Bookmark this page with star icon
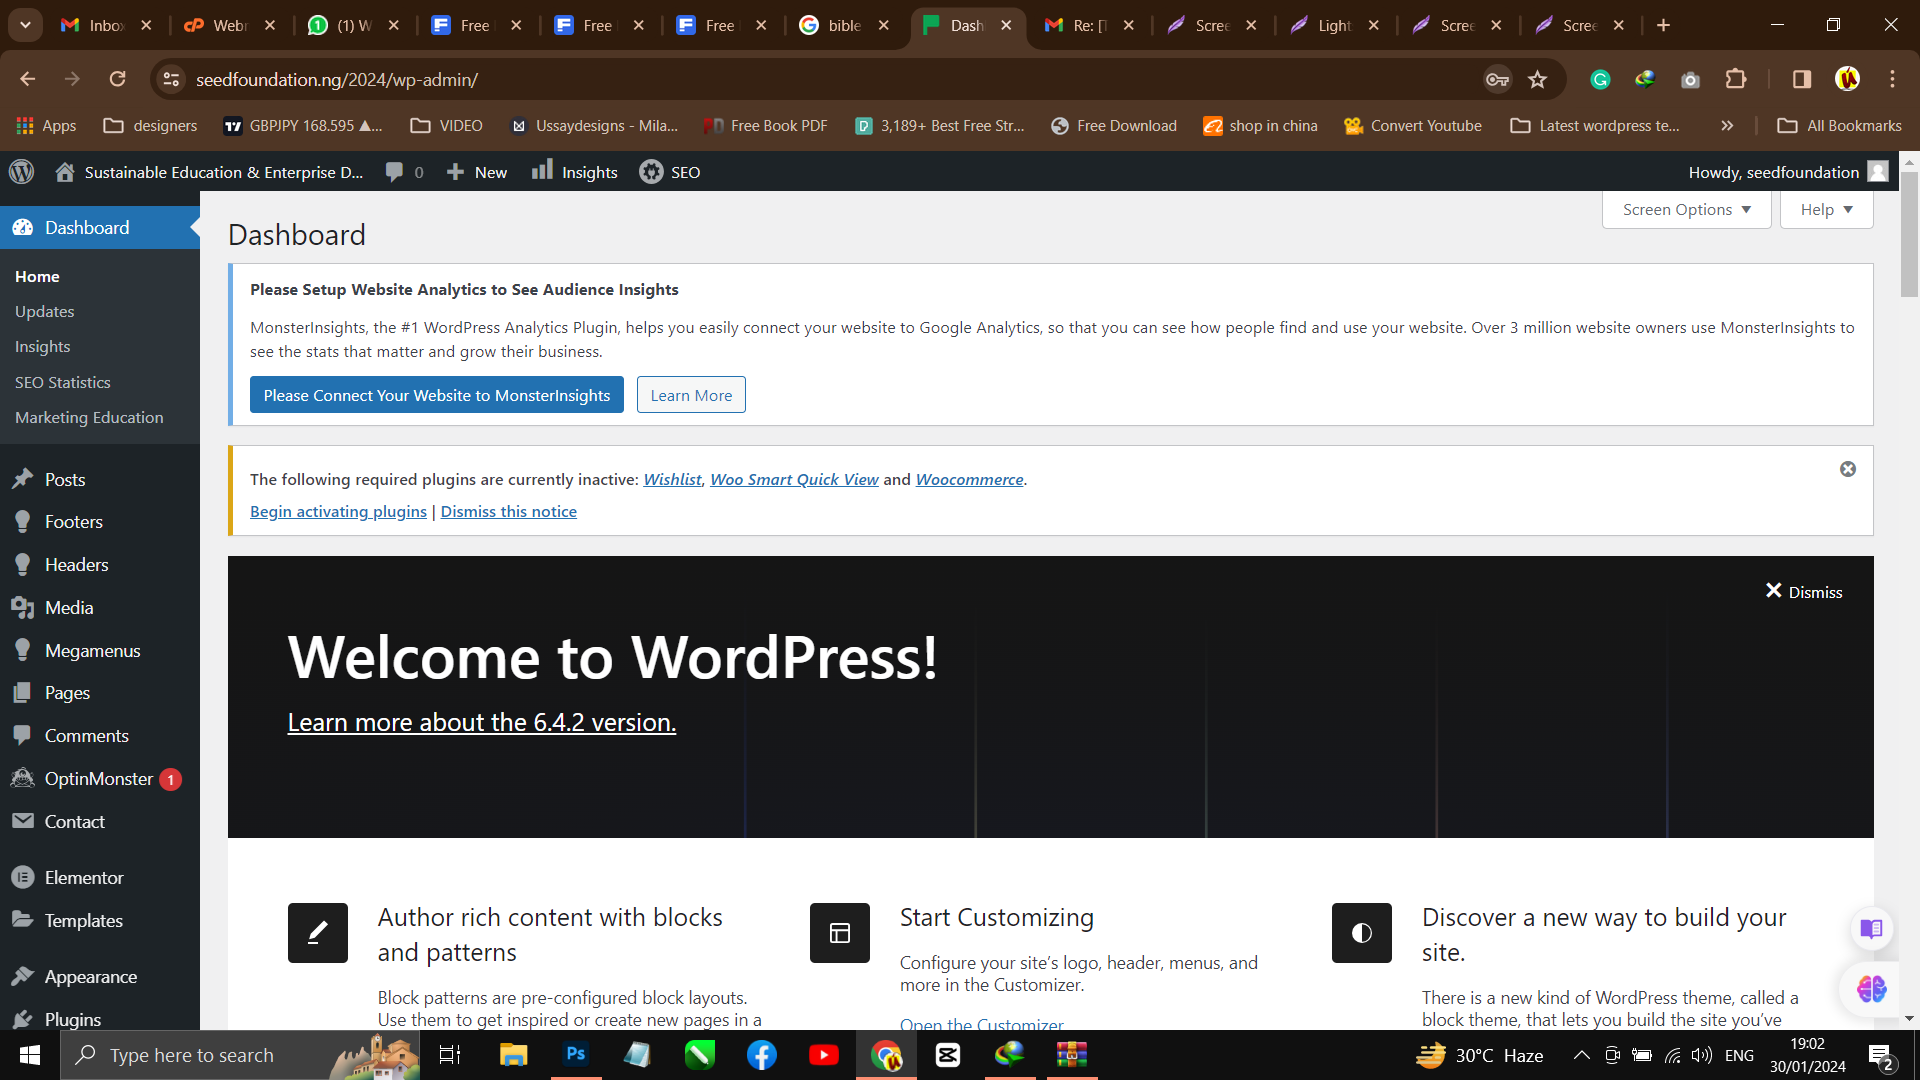 click(x=1538, y=79)
